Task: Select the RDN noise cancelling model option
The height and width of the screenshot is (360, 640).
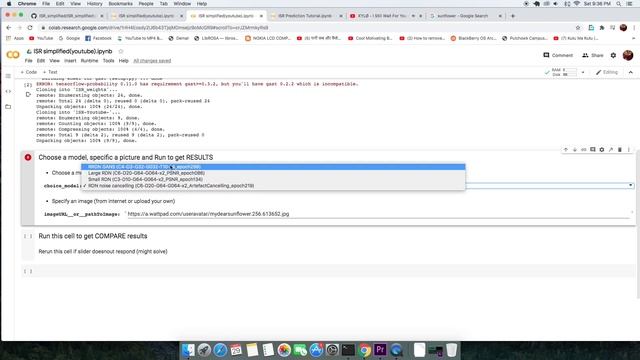Action: (x=273, y=186)
